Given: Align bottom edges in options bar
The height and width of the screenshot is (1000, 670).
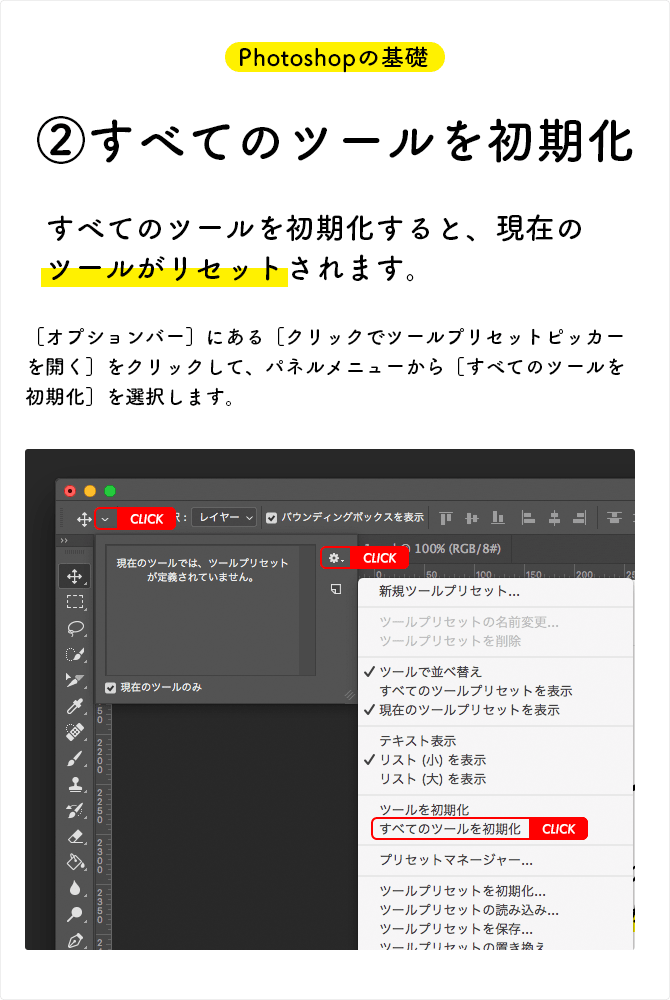Looking at the screenshot, I should (498, 518).
